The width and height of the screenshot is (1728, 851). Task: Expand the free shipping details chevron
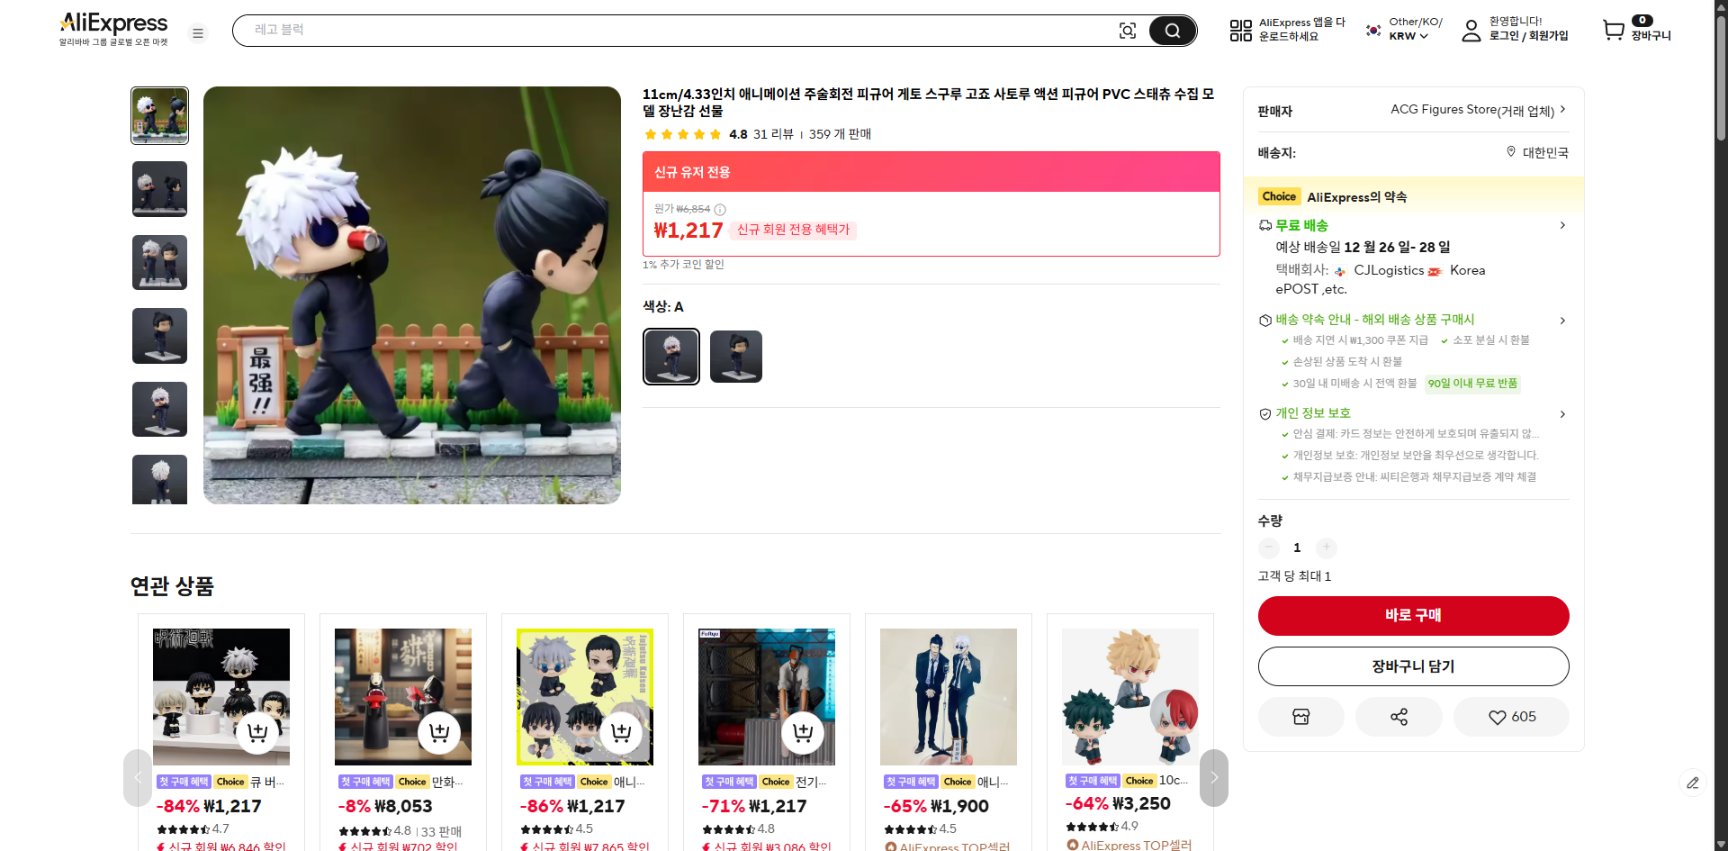[1562, 226]
